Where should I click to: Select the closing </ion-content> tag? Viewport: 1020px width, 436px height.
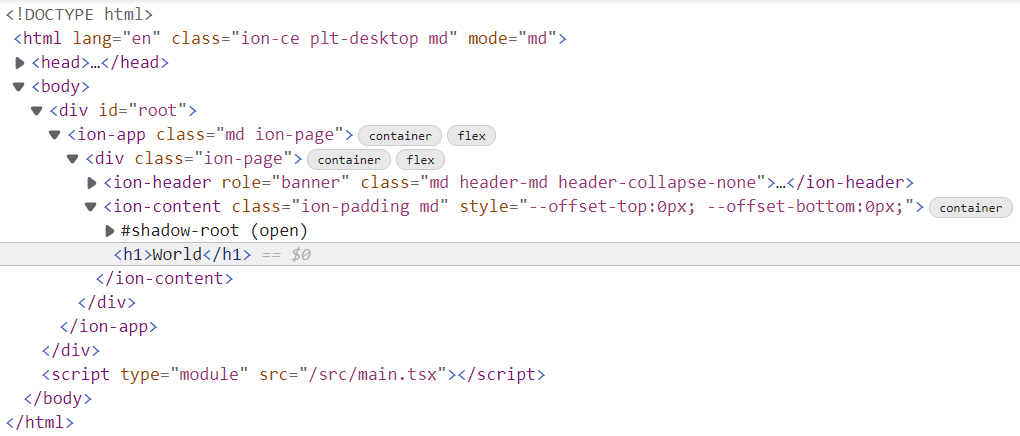tap(165, 279)
